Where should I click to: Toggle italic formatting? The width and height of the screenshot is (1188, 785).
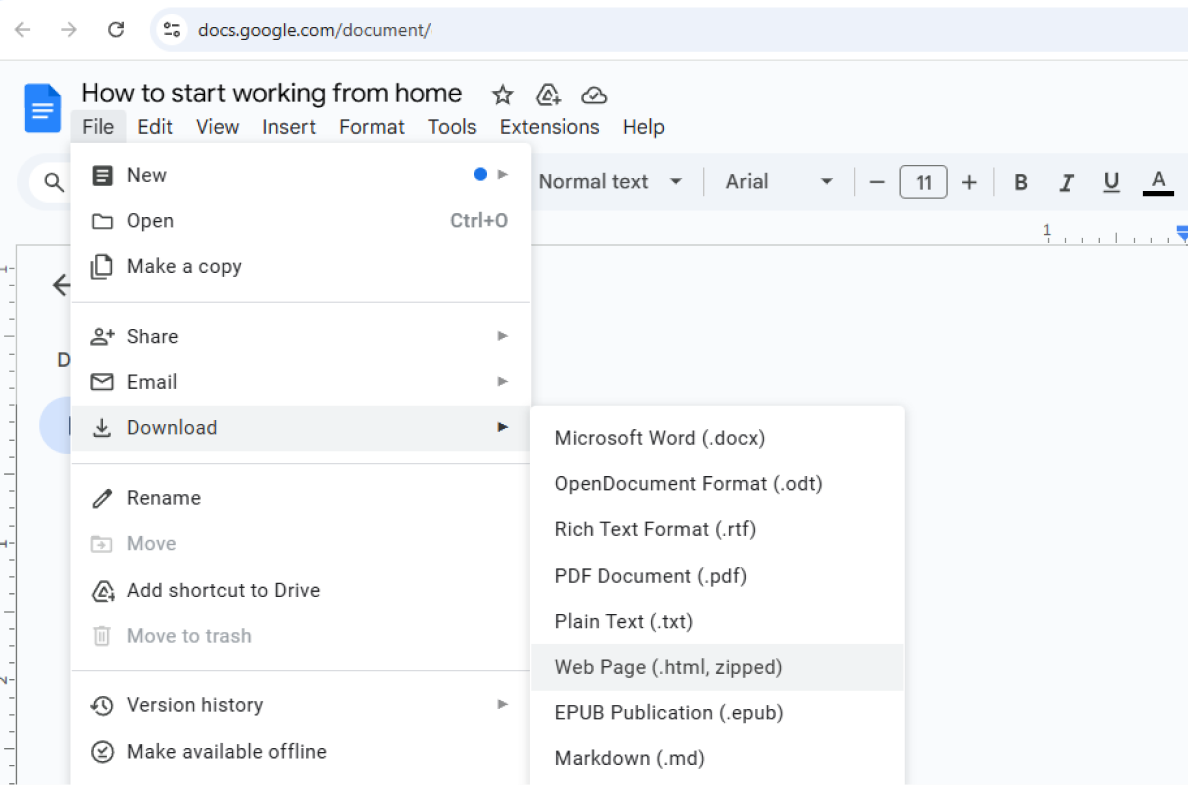tap(1066, 182)
